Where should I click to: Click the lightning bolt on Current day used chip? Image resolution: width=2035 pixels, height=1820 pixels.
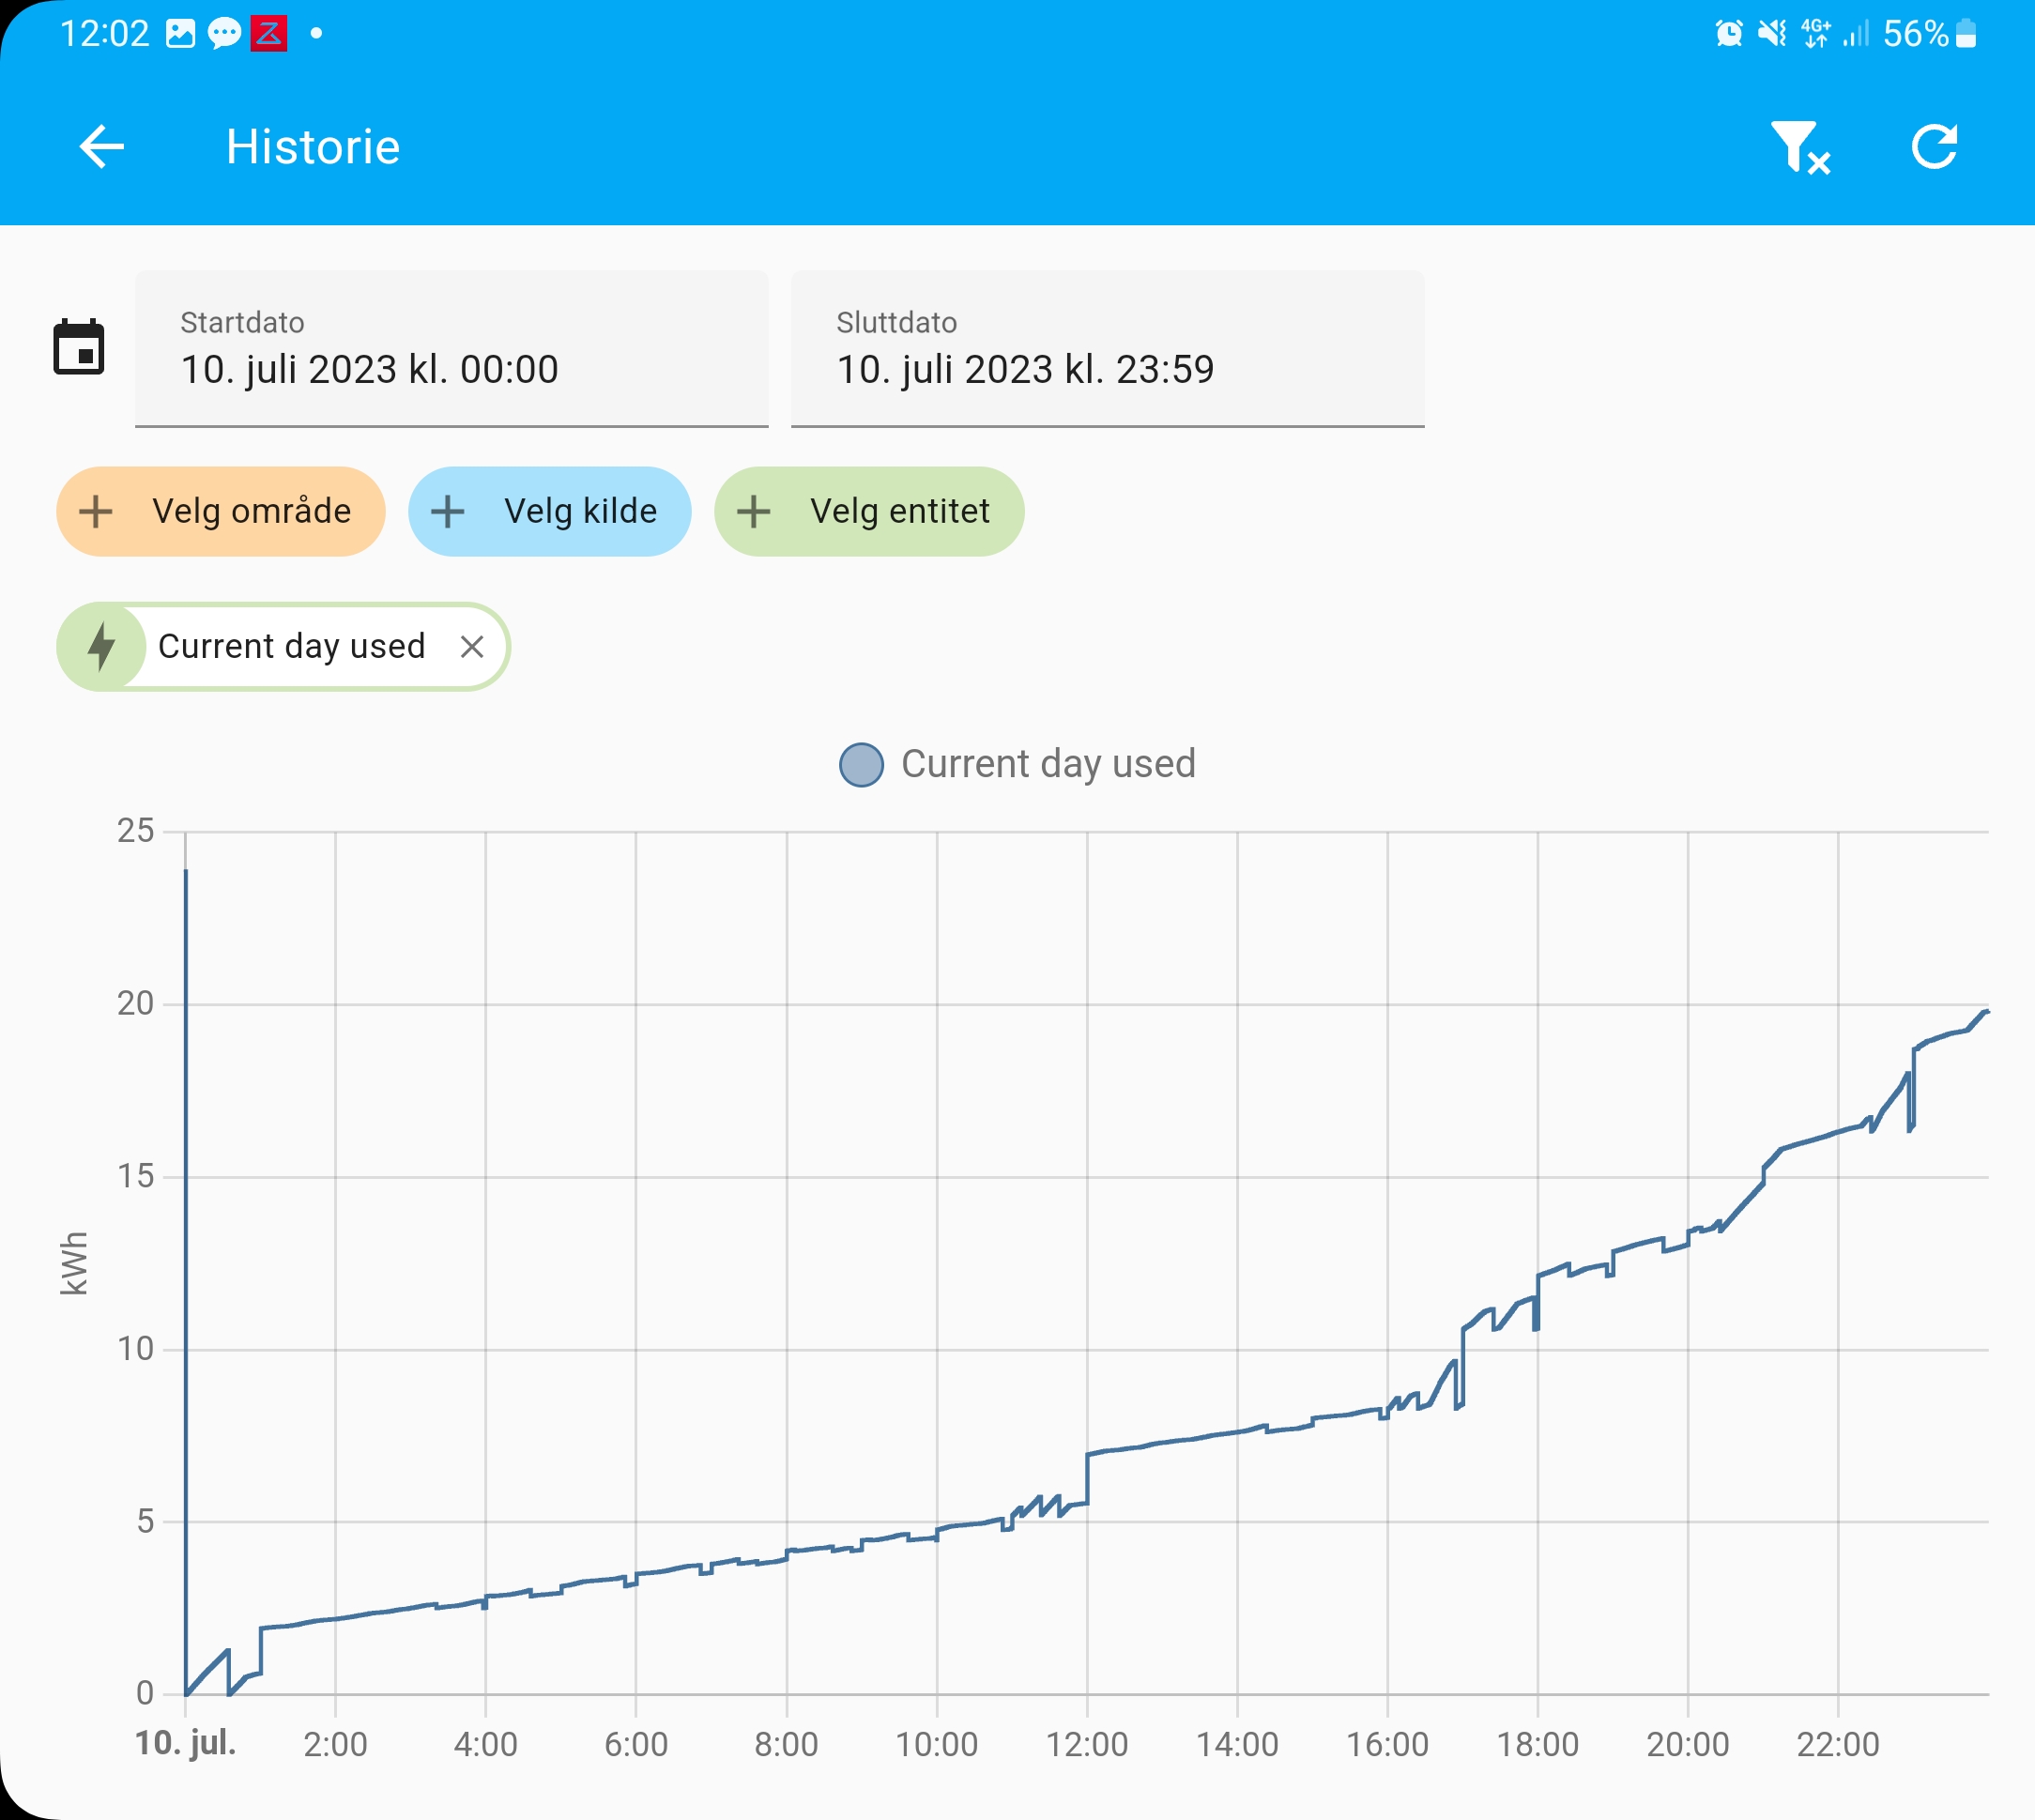[x=103, y=647]
